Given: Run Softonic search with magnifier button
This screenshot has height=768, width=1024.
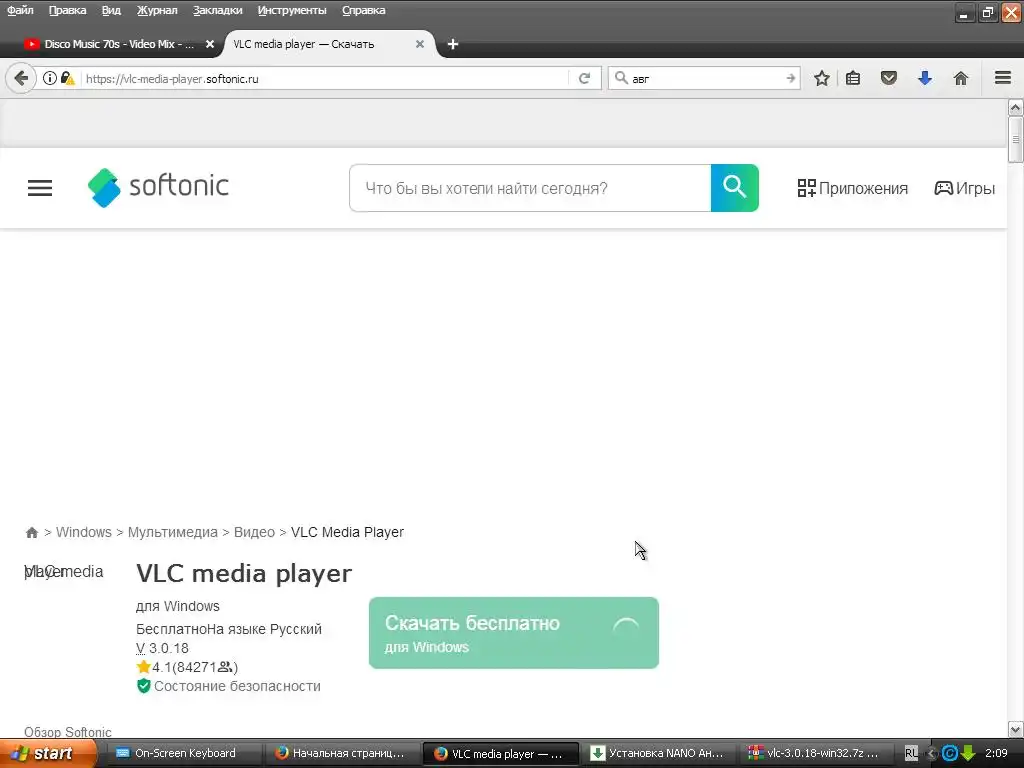Looking at the screenshot, I should [735, 188].
